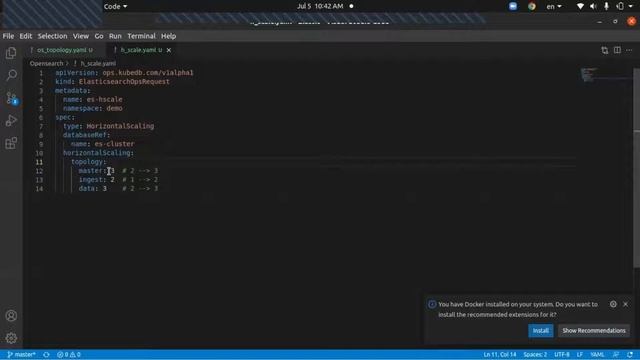Open the Edit menu
Viewport: 640px width, 360px height.
coord(26,36)
